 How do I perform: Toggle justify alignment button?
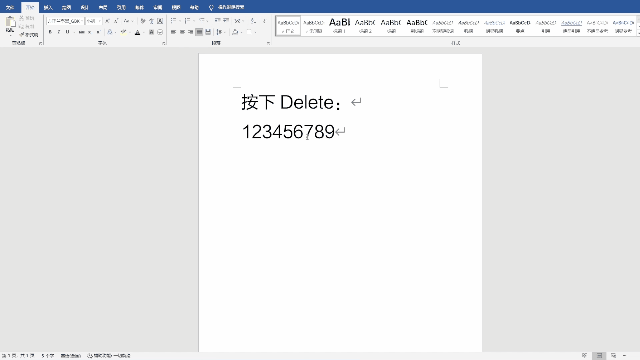[199, 32]
